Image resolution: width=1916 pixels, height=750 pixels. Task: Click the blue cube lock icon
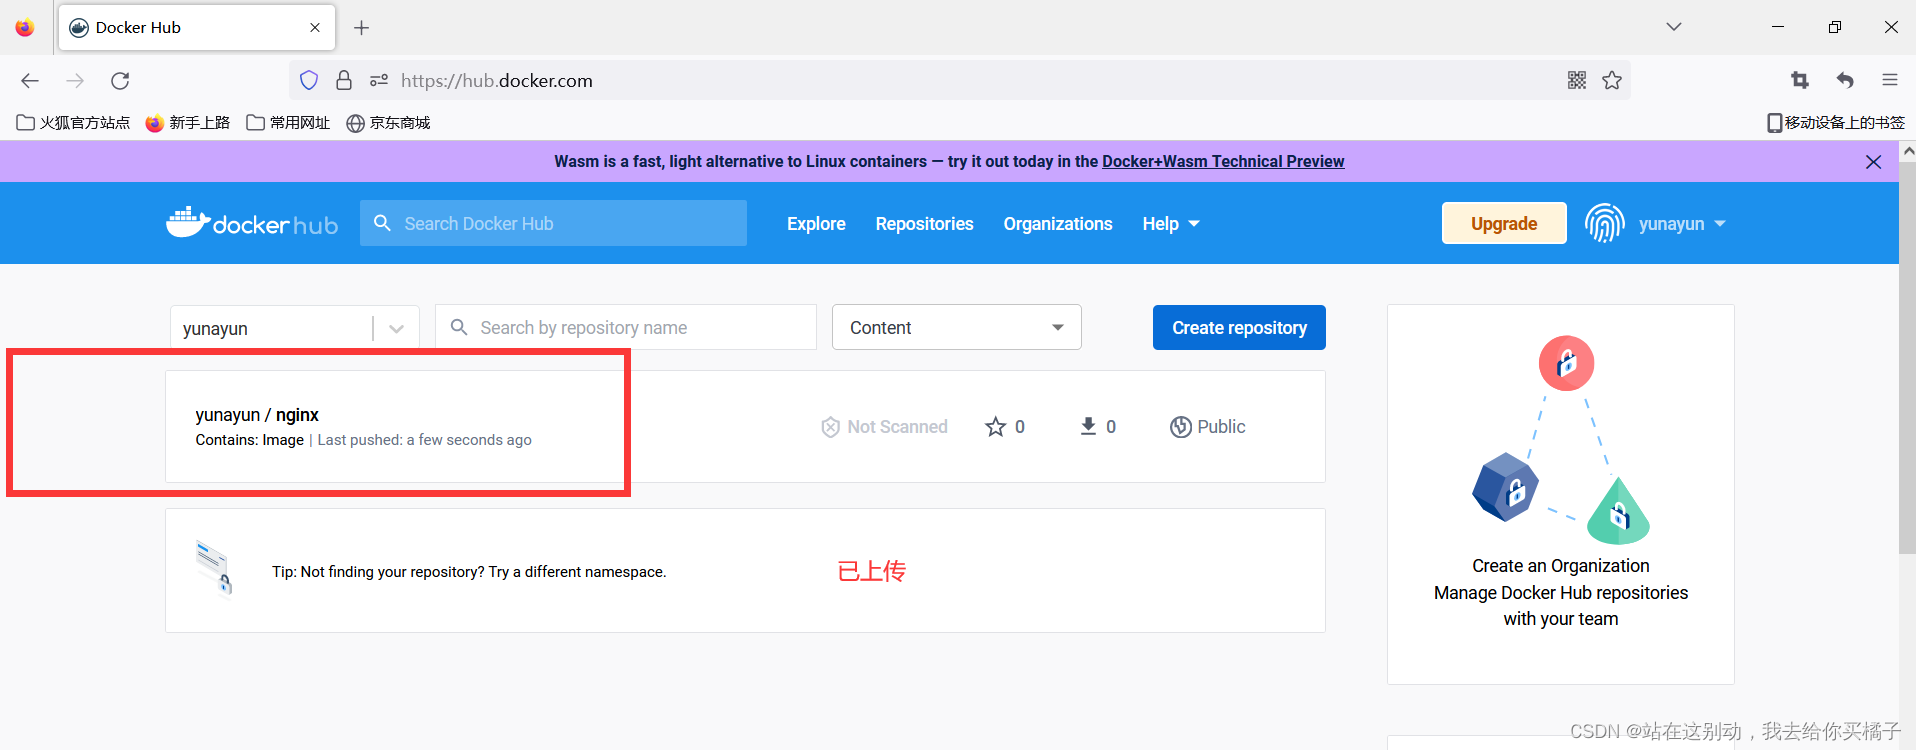1505,487
